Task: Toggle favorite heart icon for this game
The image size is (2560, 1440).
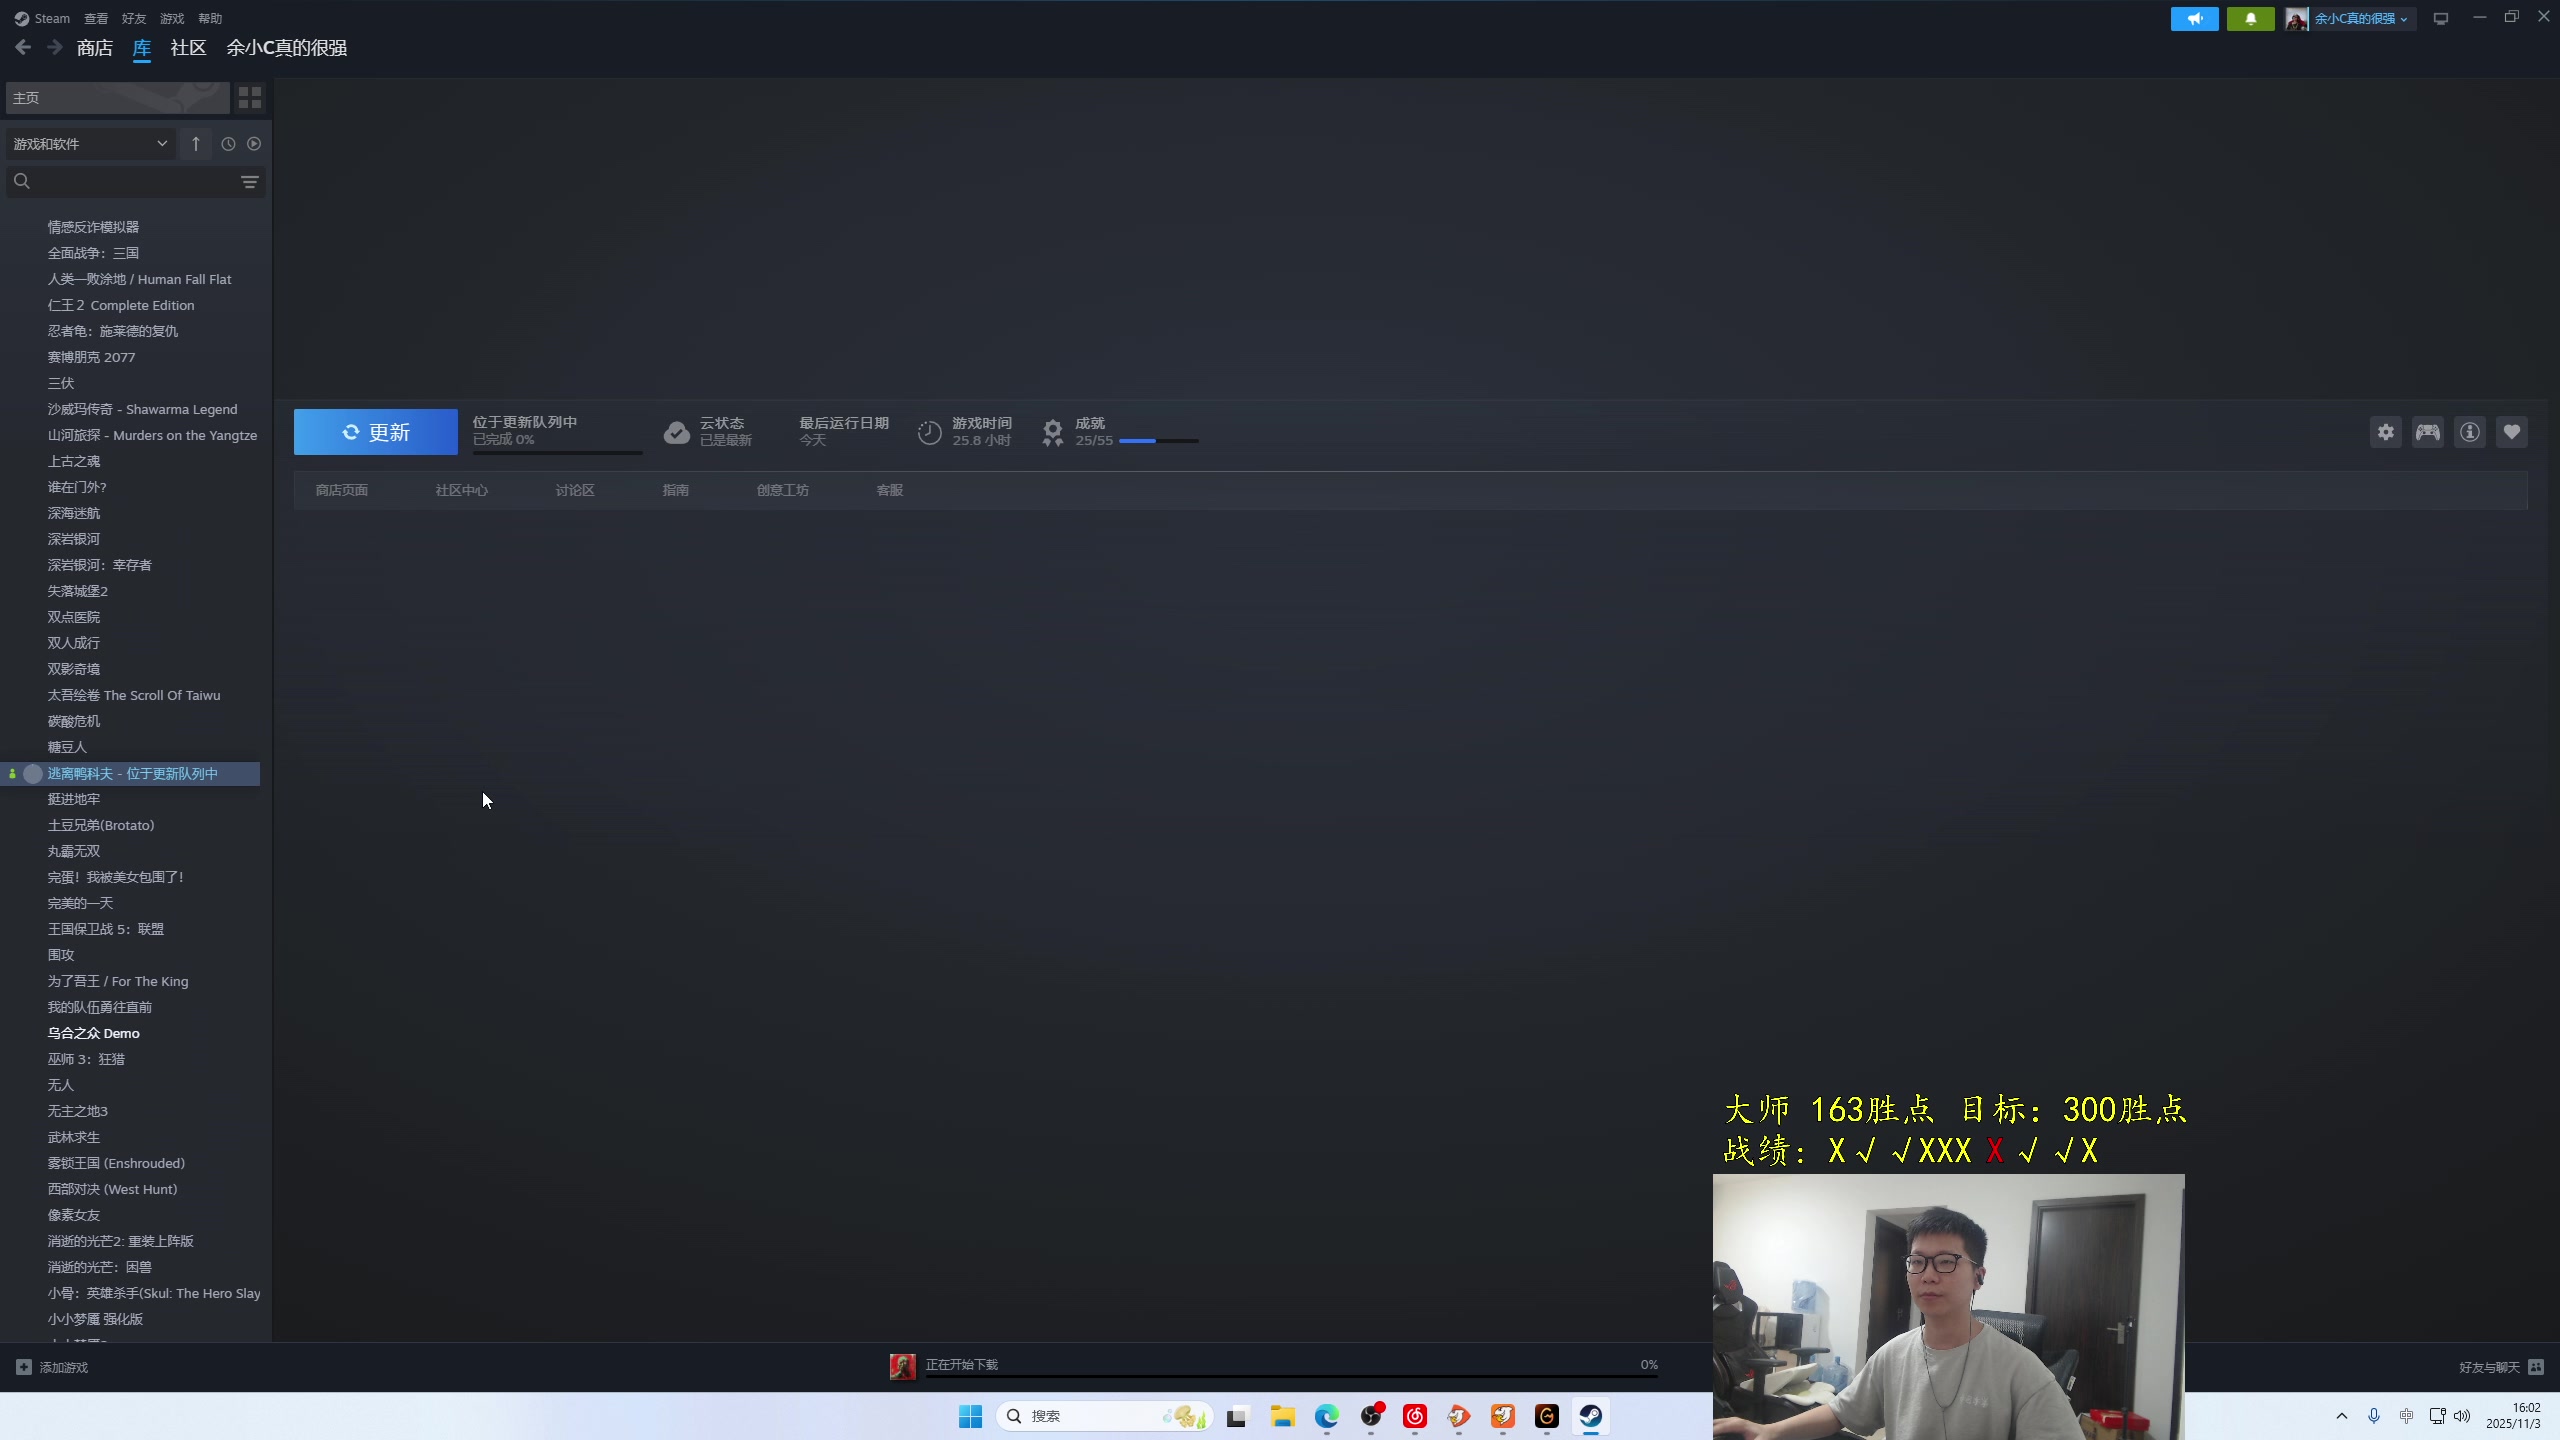Action: [2512, 432]
